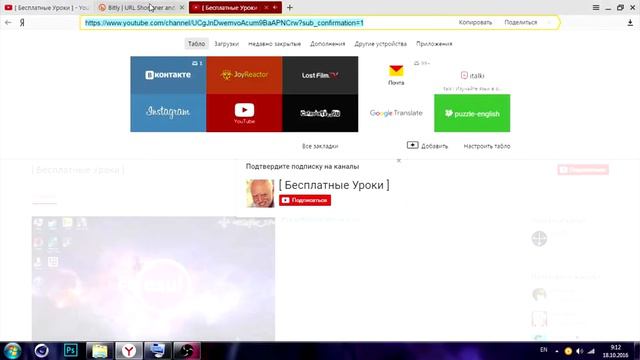640x360 pixels.
Task: Open the file explorer taskbar icon
Action: pyautogui.click(x=99, y=351)
